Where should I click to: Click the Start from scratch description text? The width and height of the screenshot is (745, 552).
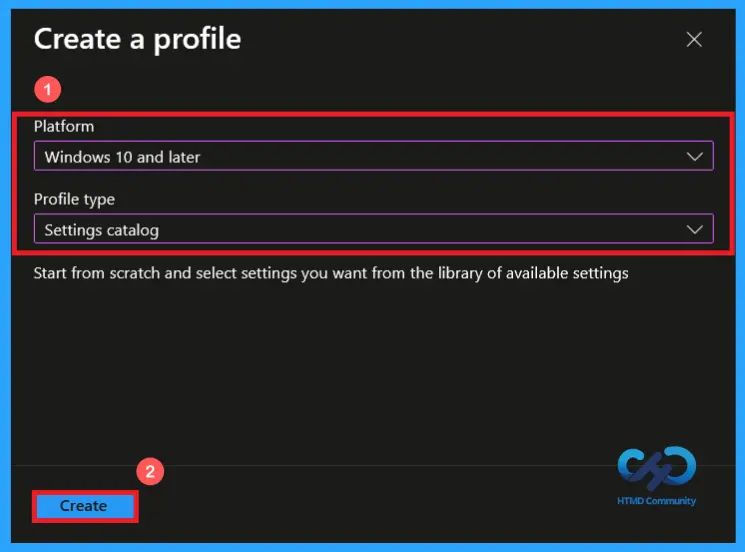click(331, 274)
